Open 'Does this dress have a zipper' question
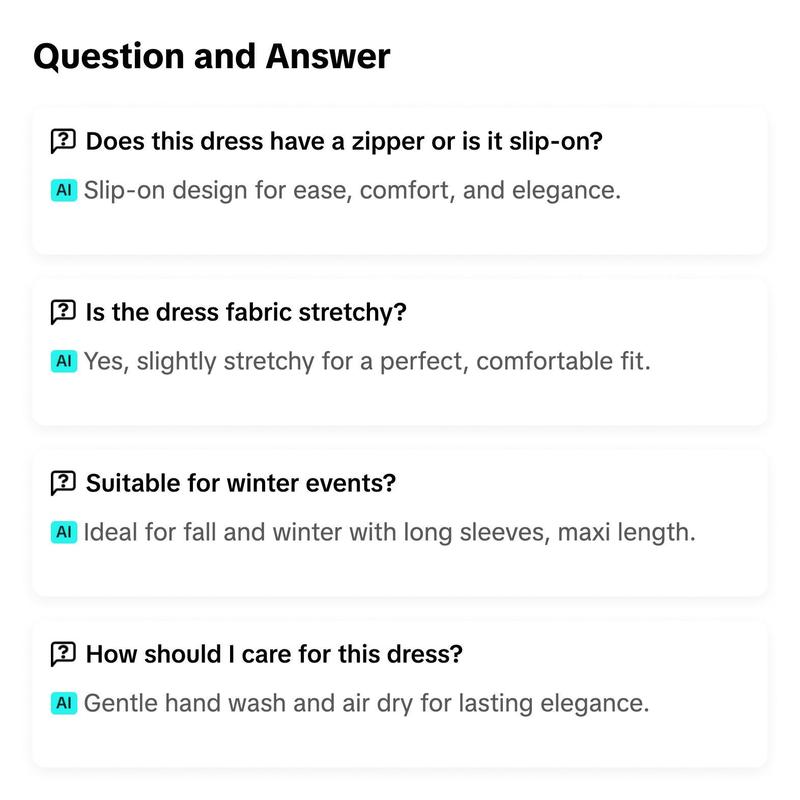This screenshot has width=800, height=800. 344,141
